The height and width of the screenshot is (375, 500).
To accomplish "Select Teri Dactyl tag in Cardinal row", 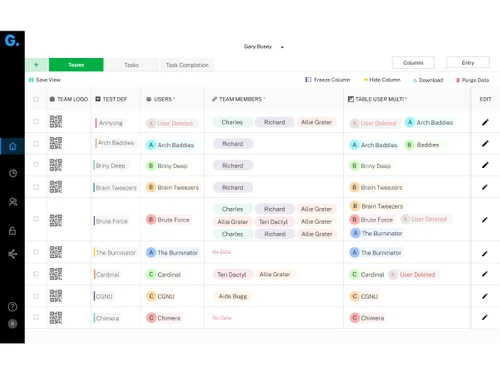I will click(232, 275).
